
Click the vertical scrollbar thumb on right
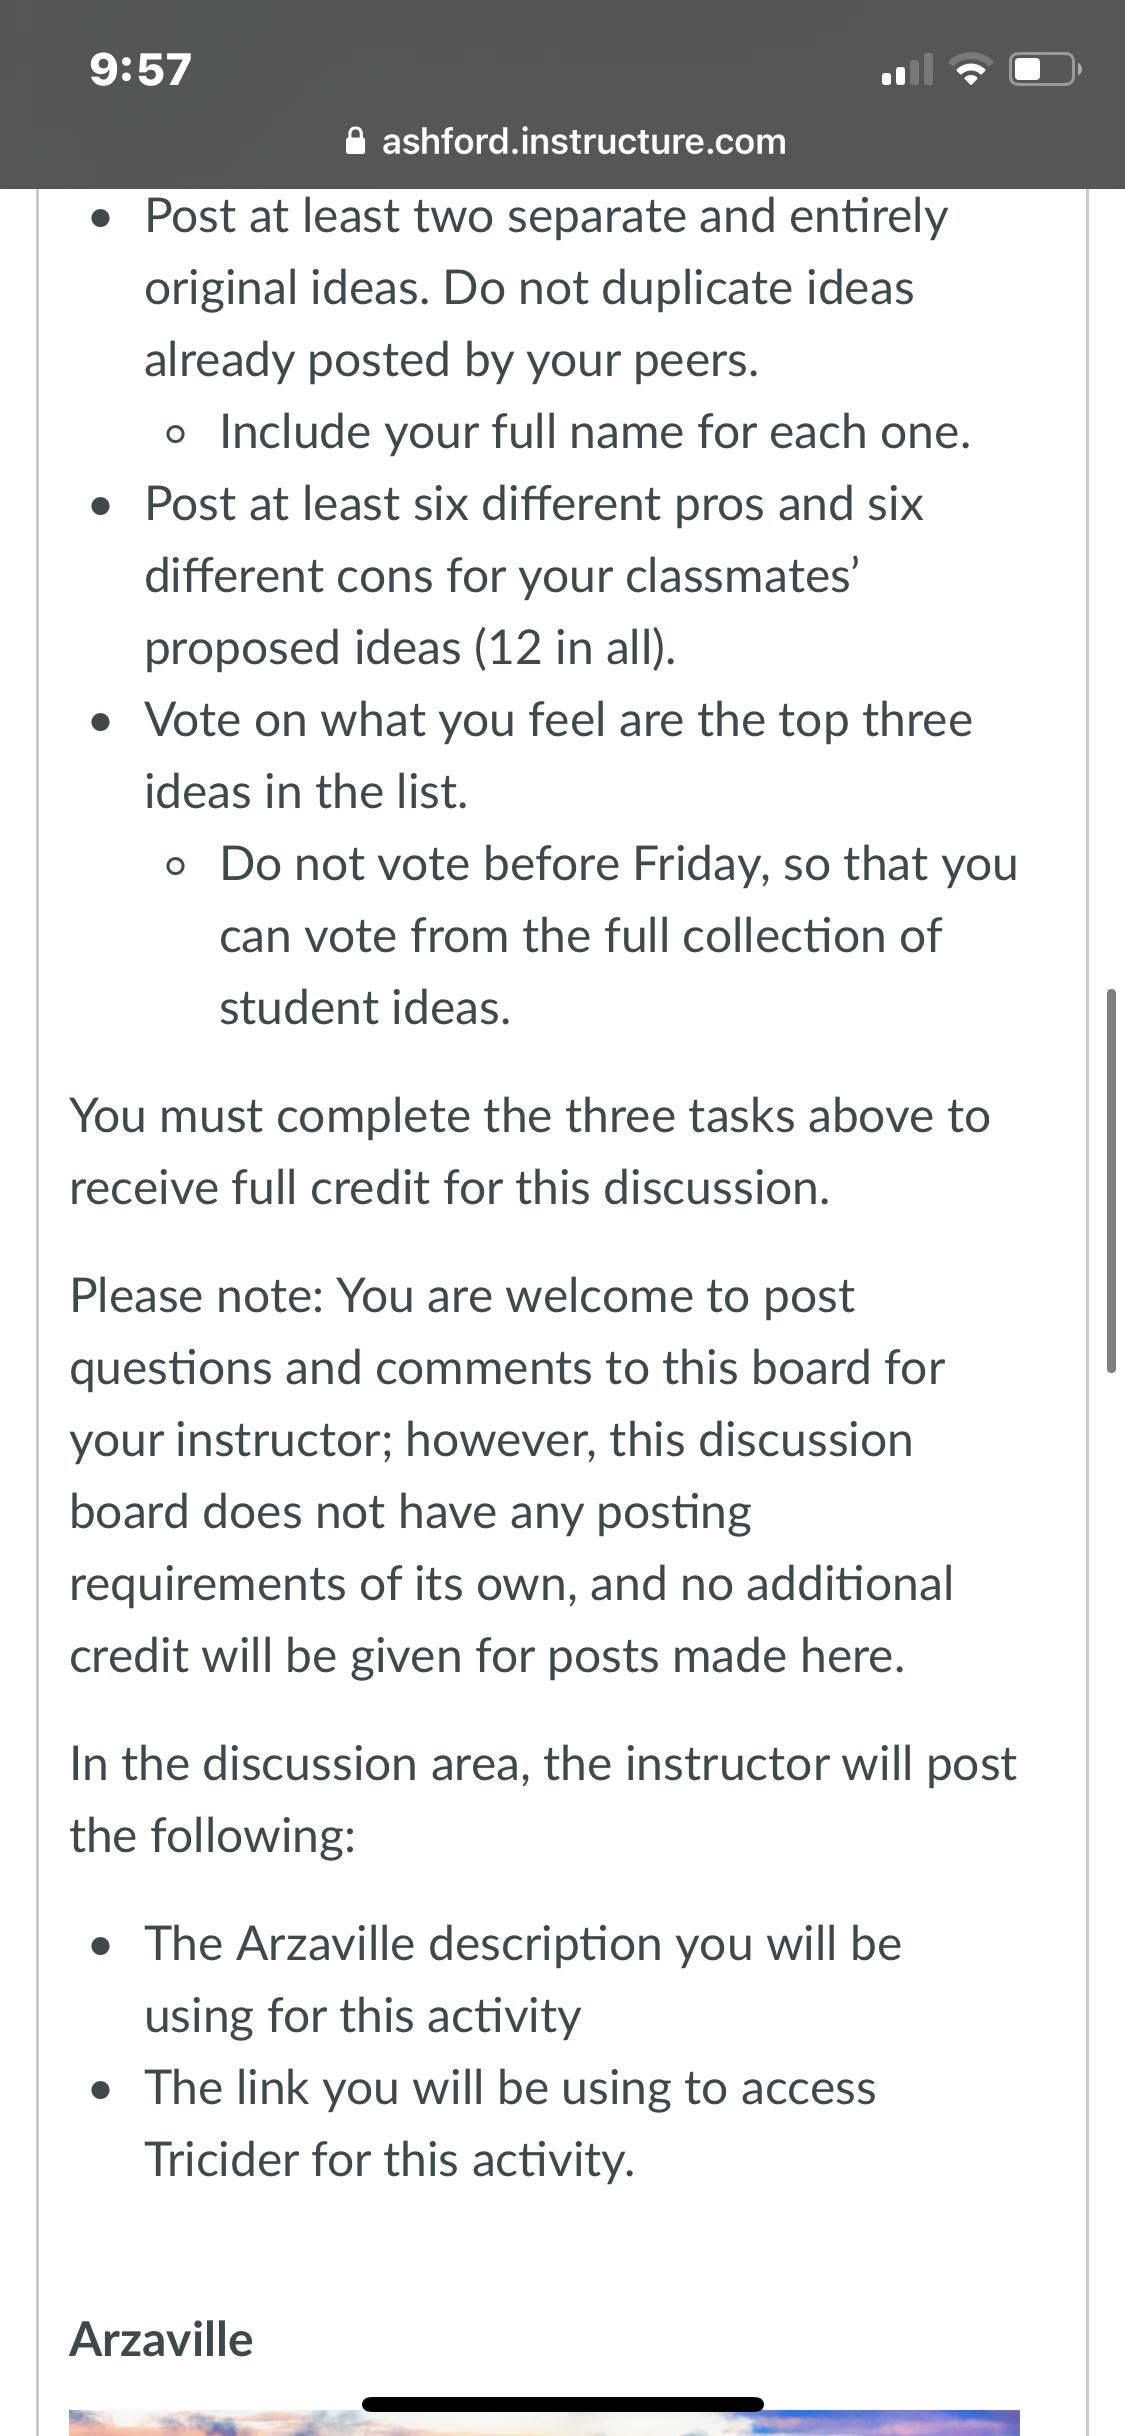1111,1180
